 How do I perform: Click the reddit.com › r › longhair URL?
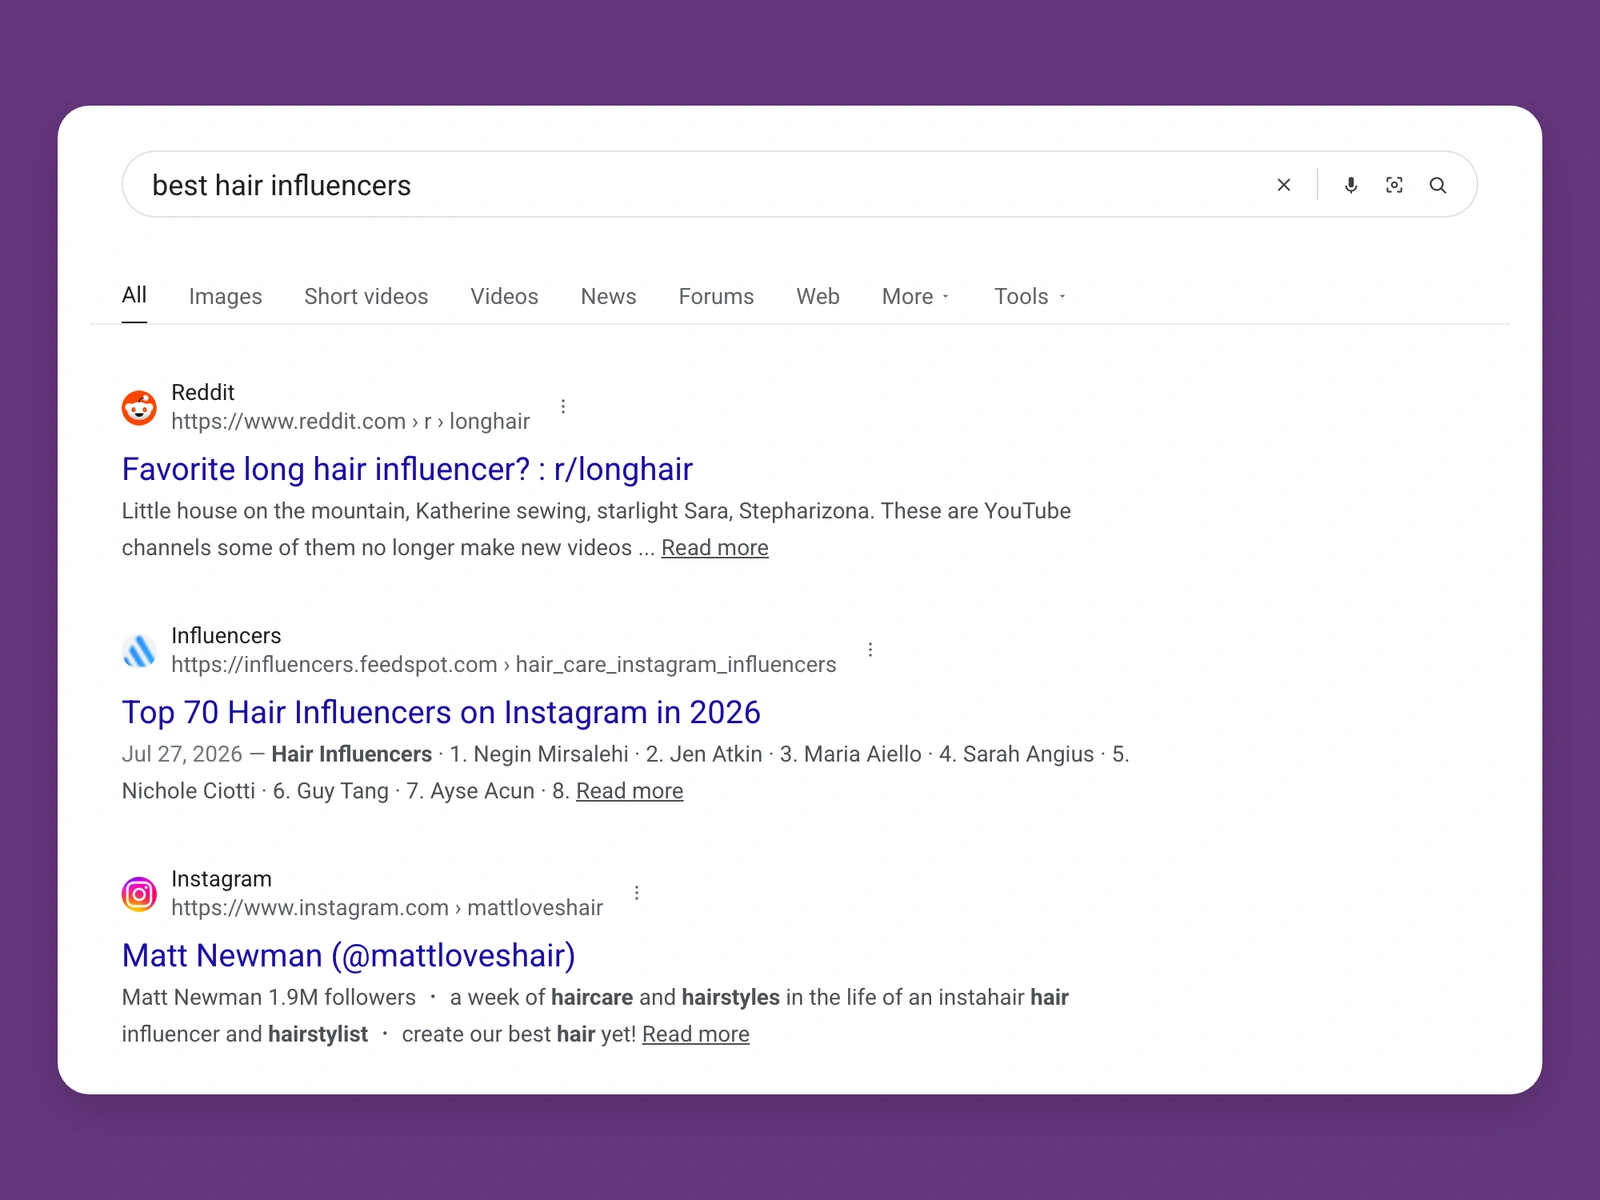click(x=350, y=421)
